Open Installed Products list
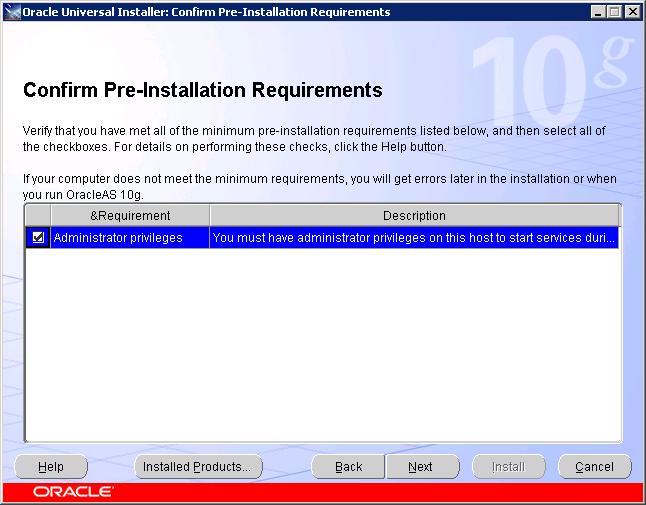This screenshot has width=646, height=505. [x=198, y=467]
